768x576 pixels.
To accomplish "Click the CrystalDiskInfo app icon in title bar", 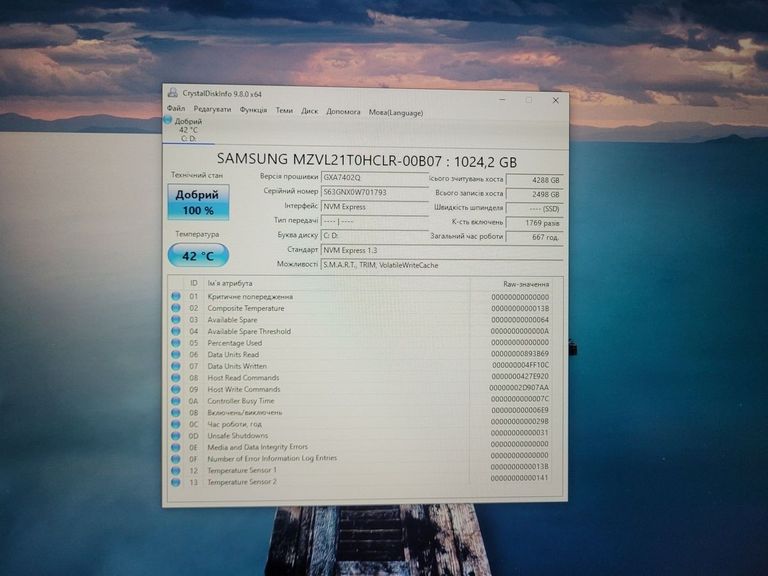I will [x=172, y=93].
